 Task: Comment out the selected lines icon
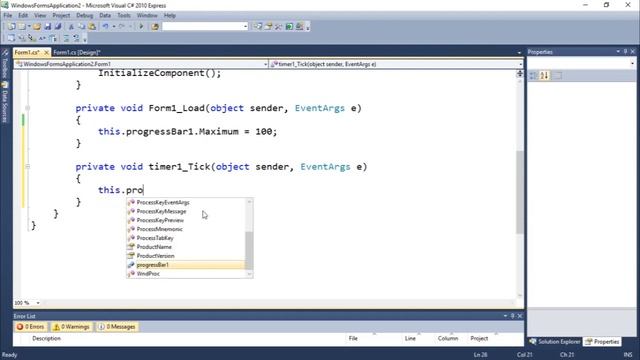point(66,38)
